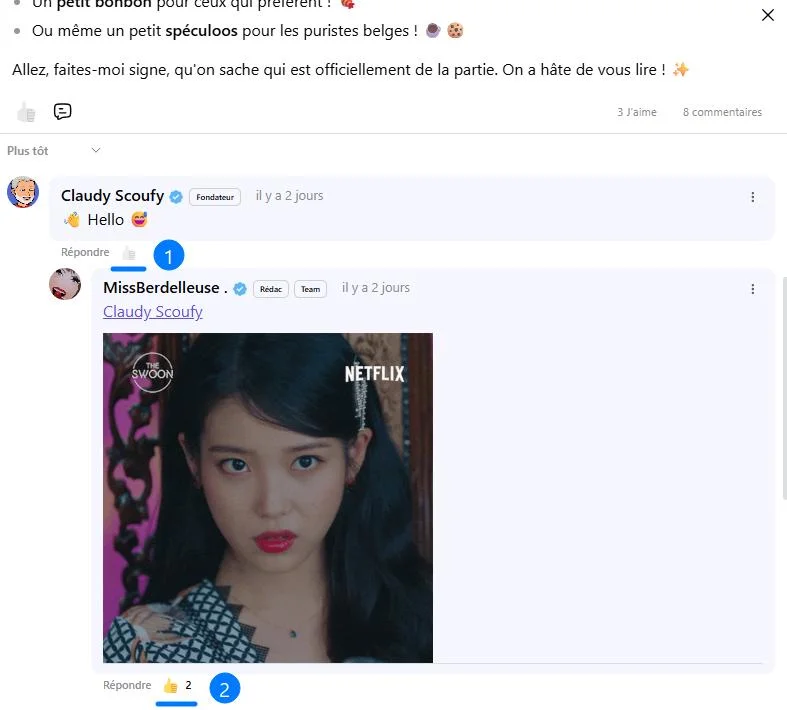Click MissBerdelleuse's verified badge

(x=240, y=289)
